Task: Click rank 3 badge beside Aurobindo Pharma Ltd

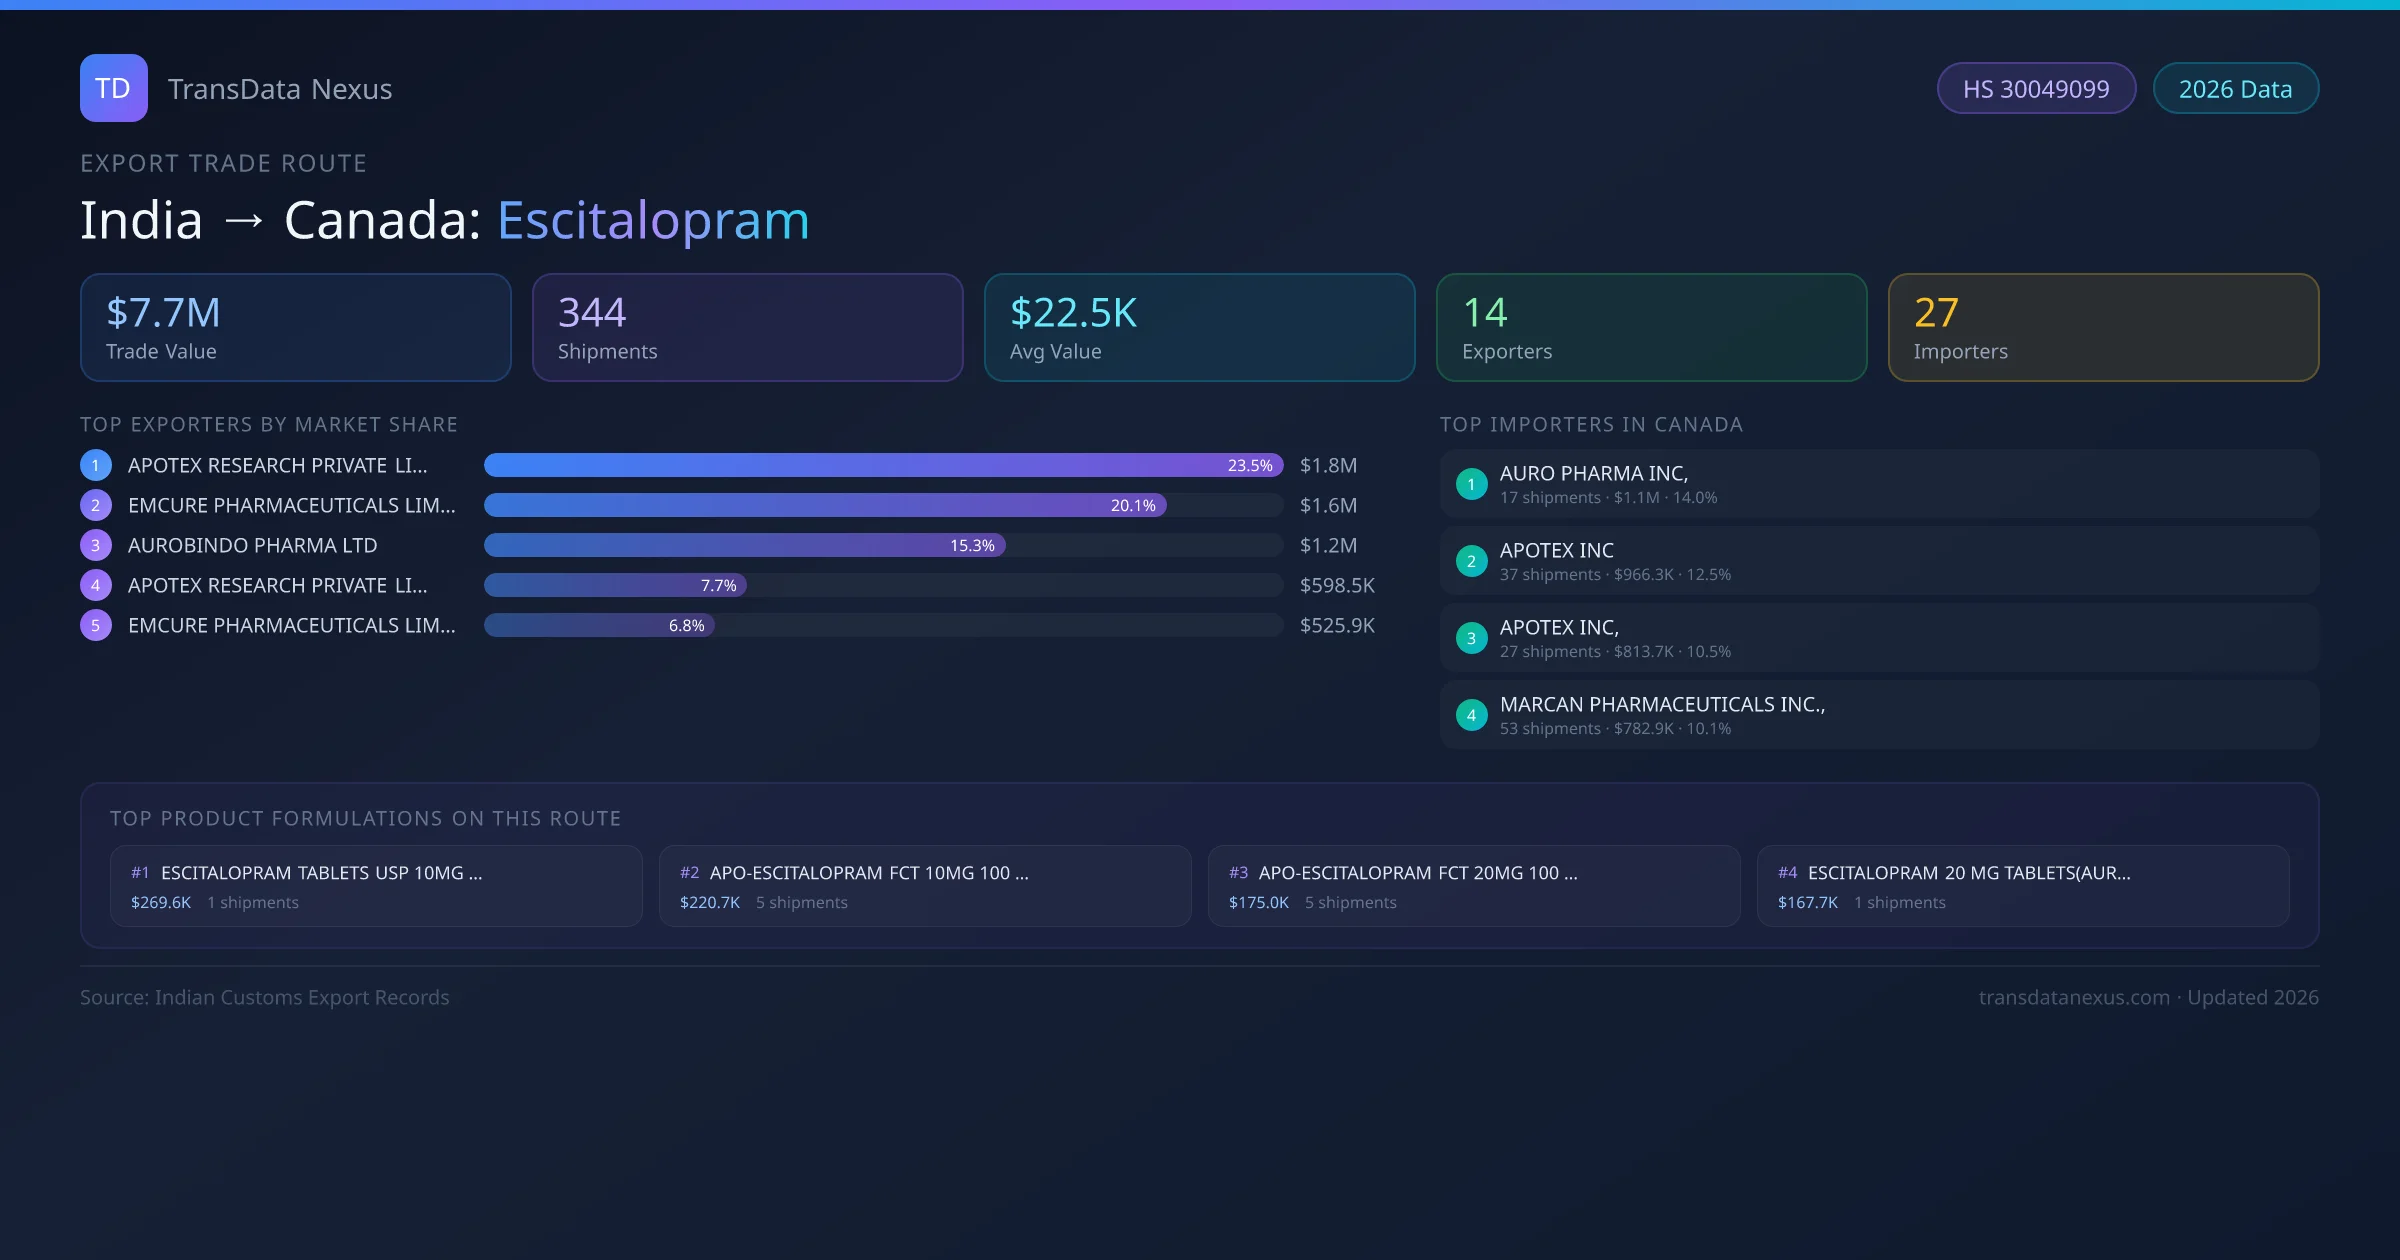Action: pyautogui.click(x=96, y=545)
